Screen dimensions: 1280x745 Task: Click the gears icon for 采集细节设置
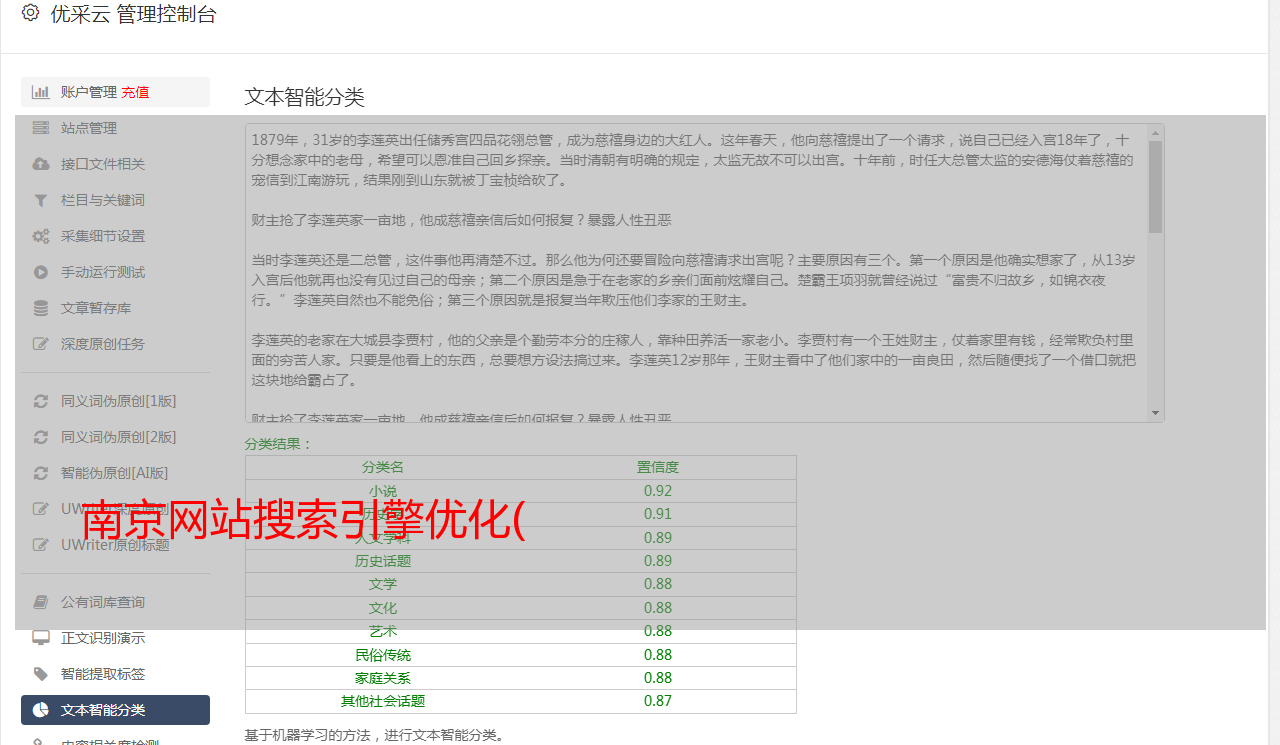point(40,236)
